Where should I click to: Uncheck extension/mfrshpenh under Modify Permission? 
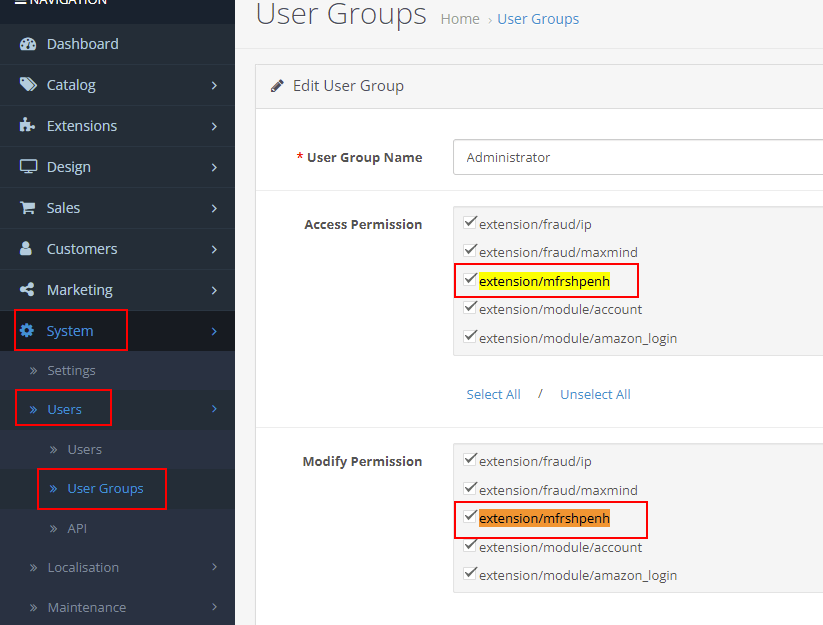pos(470,516)
